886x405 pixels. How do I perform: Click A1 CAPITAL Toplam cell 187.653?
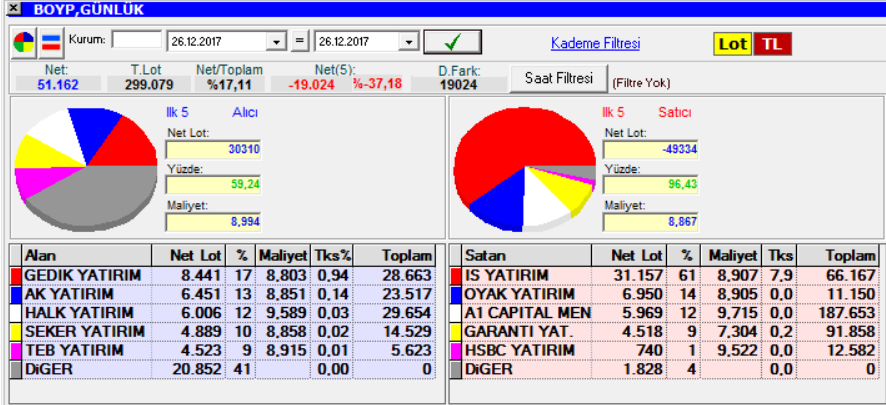tap(838, 313)
